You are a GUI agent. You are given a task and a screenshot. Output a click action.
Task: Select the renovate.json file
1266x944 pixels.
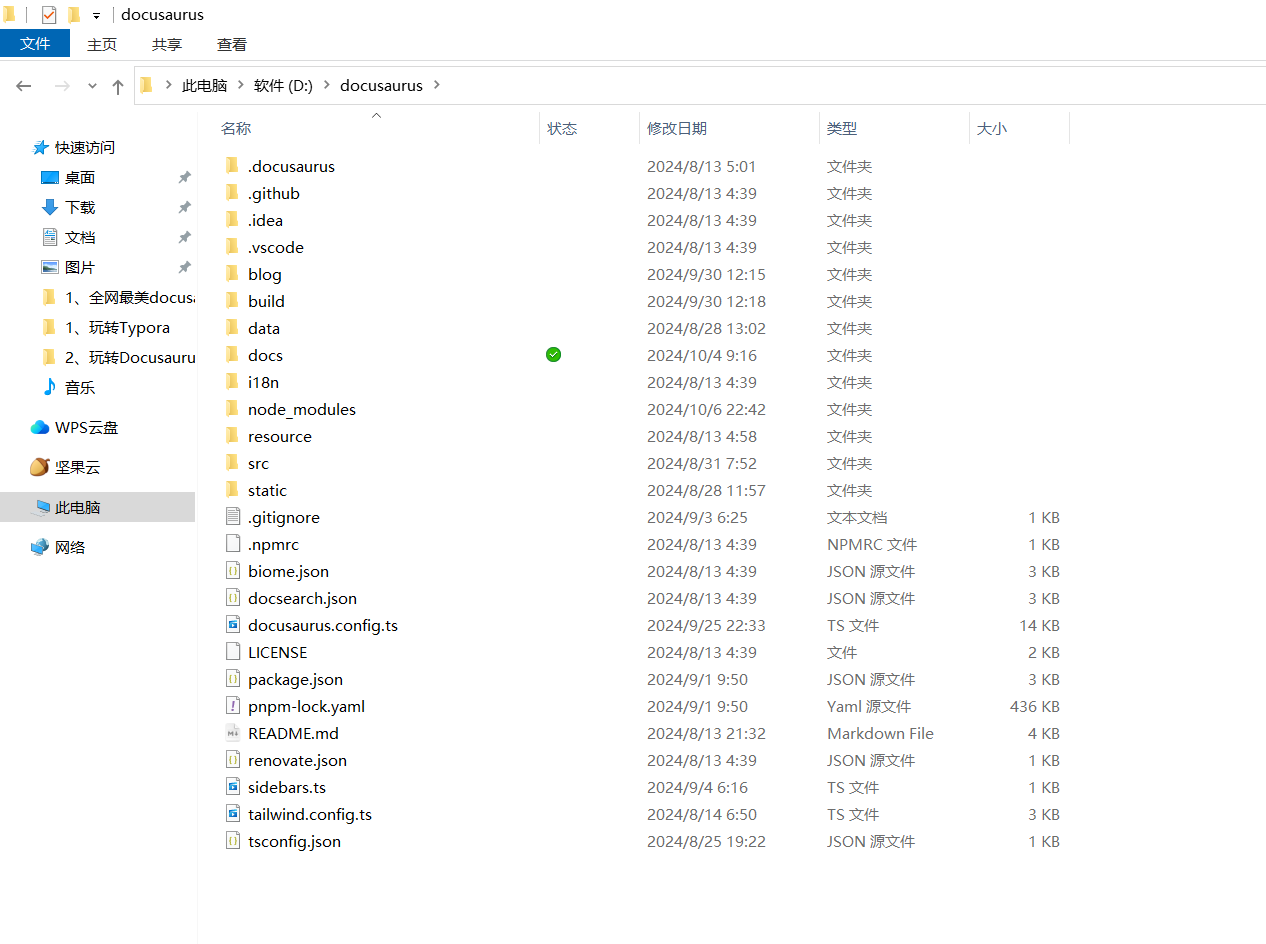pos(297,760)
